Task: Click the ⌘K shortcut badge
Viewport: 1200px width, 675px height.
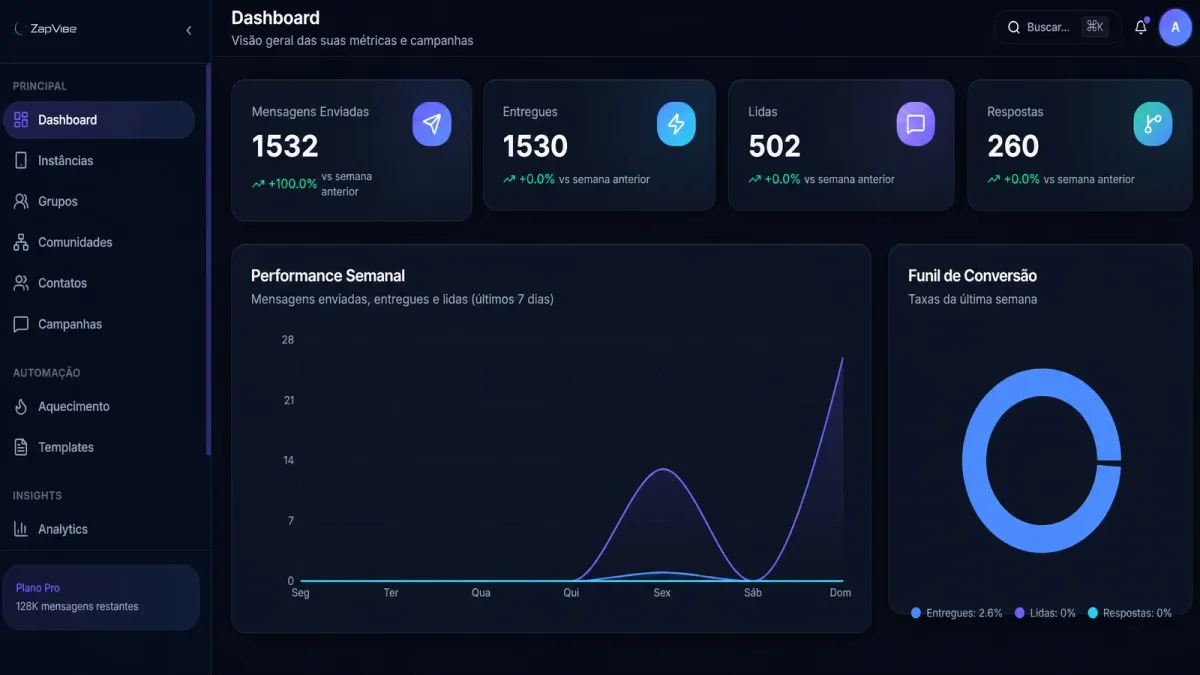Action: (x=1095, y=27)
